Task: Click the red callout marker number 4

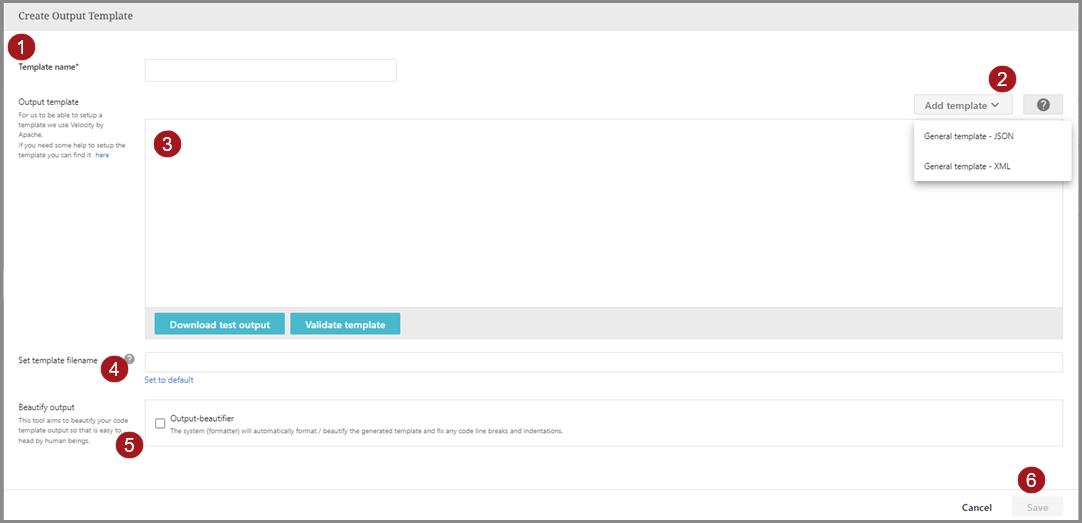Action: point(115,370)
